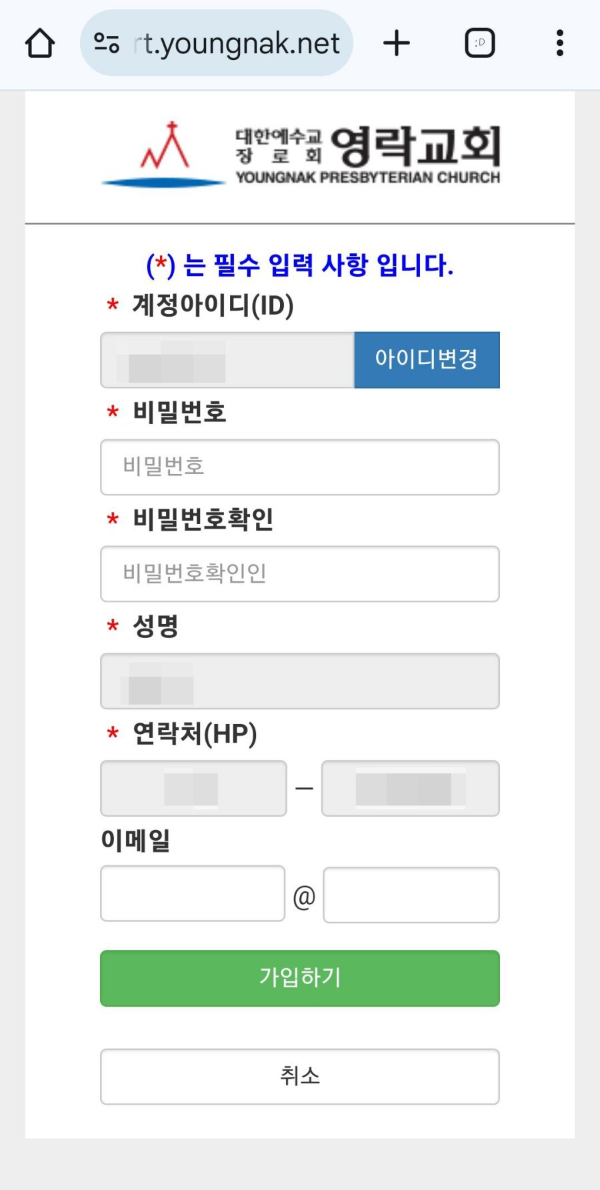Image resolution: width=600 pixels, height=1190 pixels.
Task: Tap the plus icon to open new tab
Action: pyautogui.click(x=396, y=42)
